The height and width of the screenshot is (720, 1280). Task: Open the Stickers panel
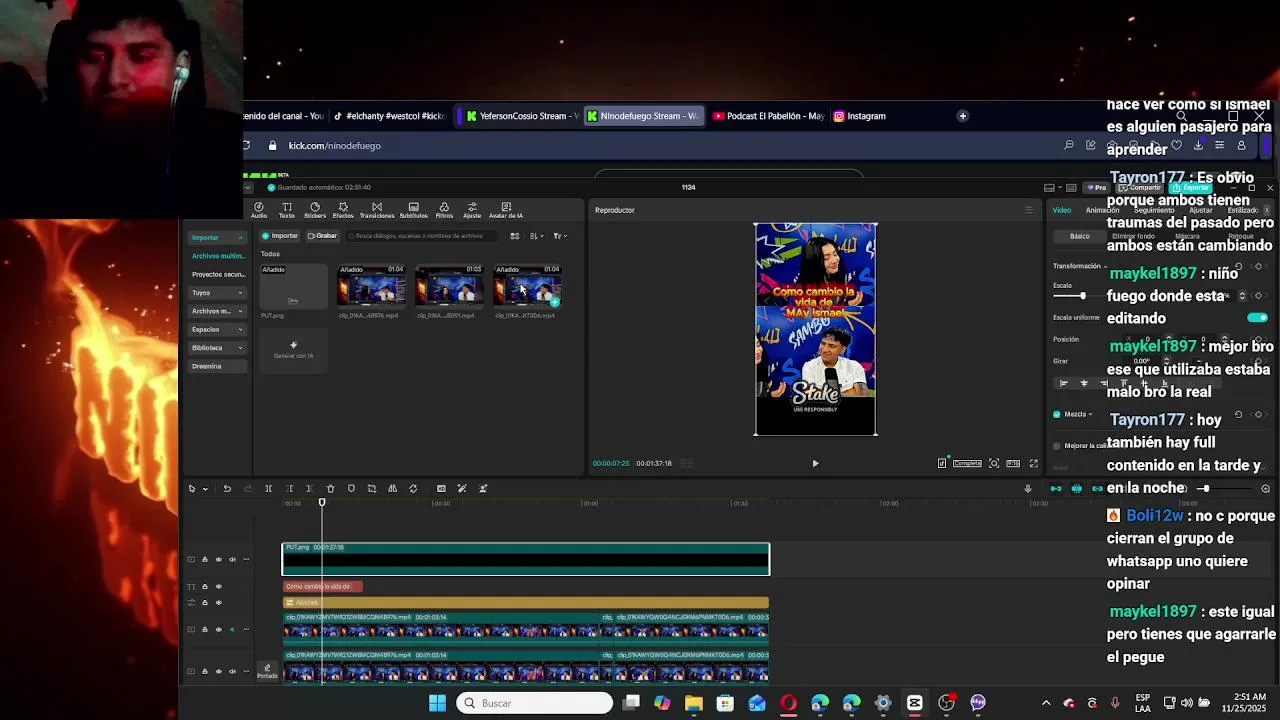click(315, 210)
